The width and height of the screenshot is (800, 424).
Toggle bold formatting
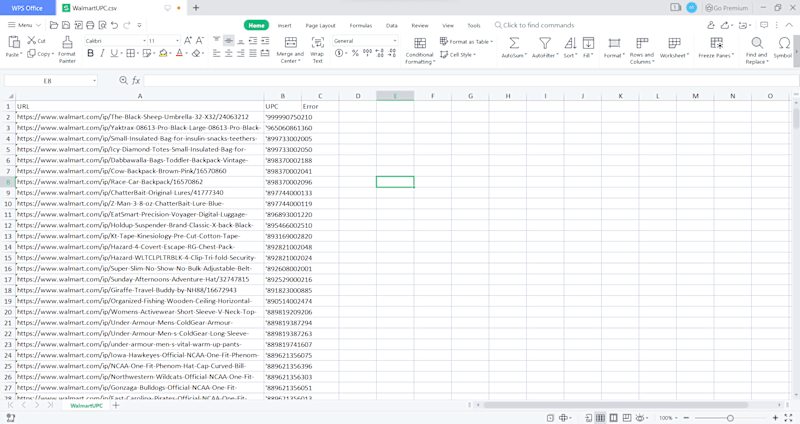[90, 53]
